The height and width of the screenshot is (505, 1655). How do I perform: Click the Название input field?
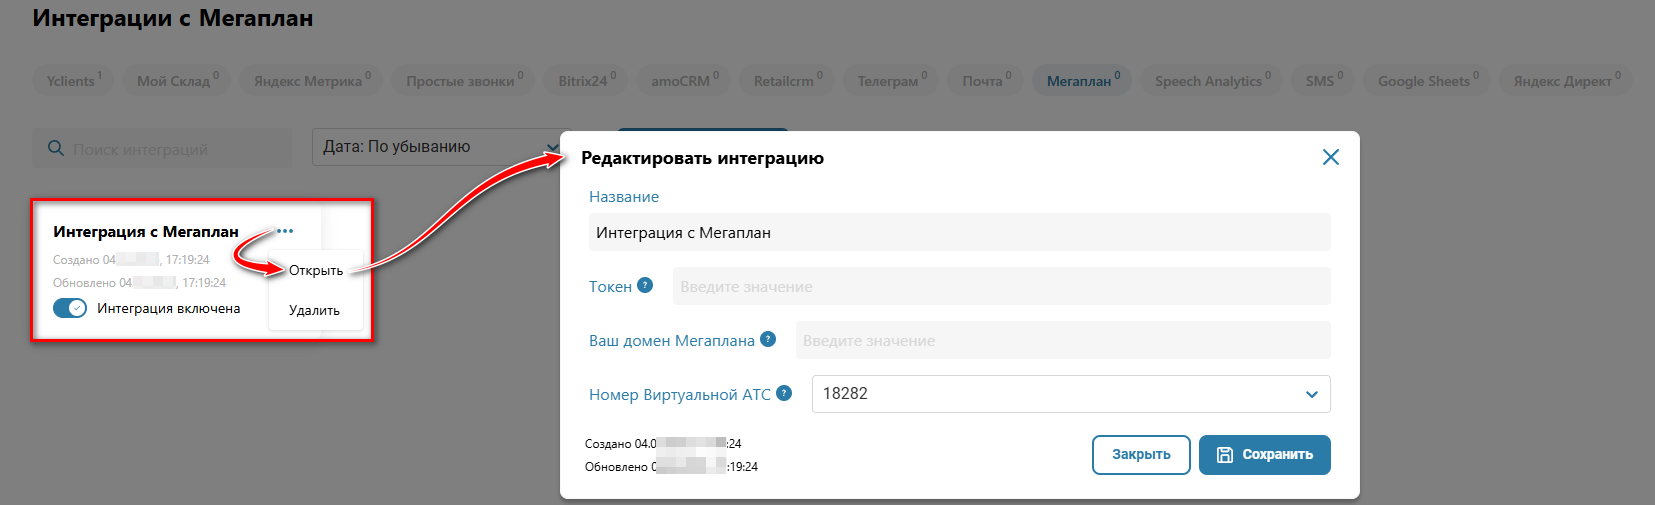coord(959,232)
